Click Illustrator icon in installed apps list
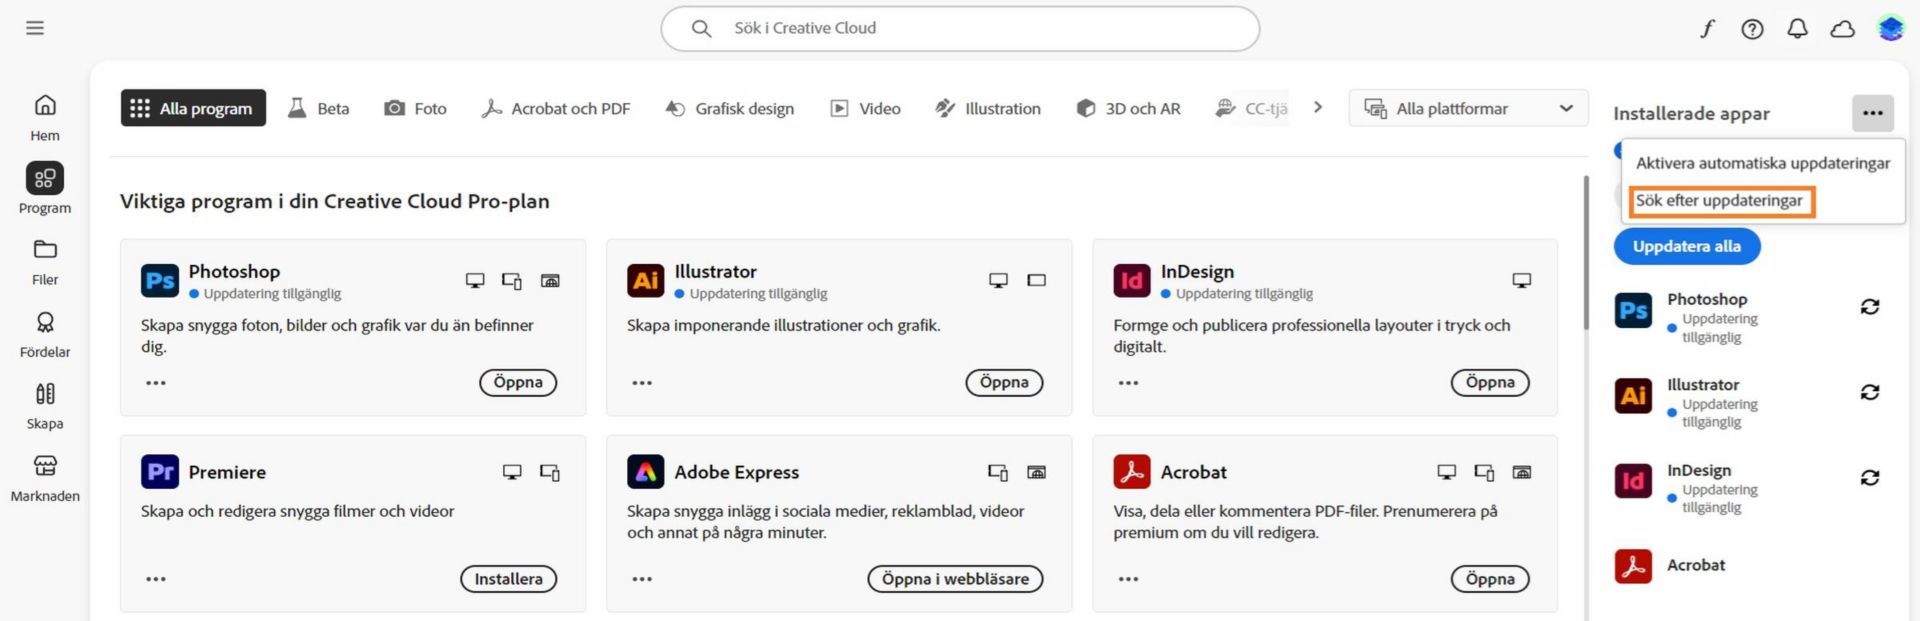The height and width of the screenshot is (621, 1920). 1633,396
